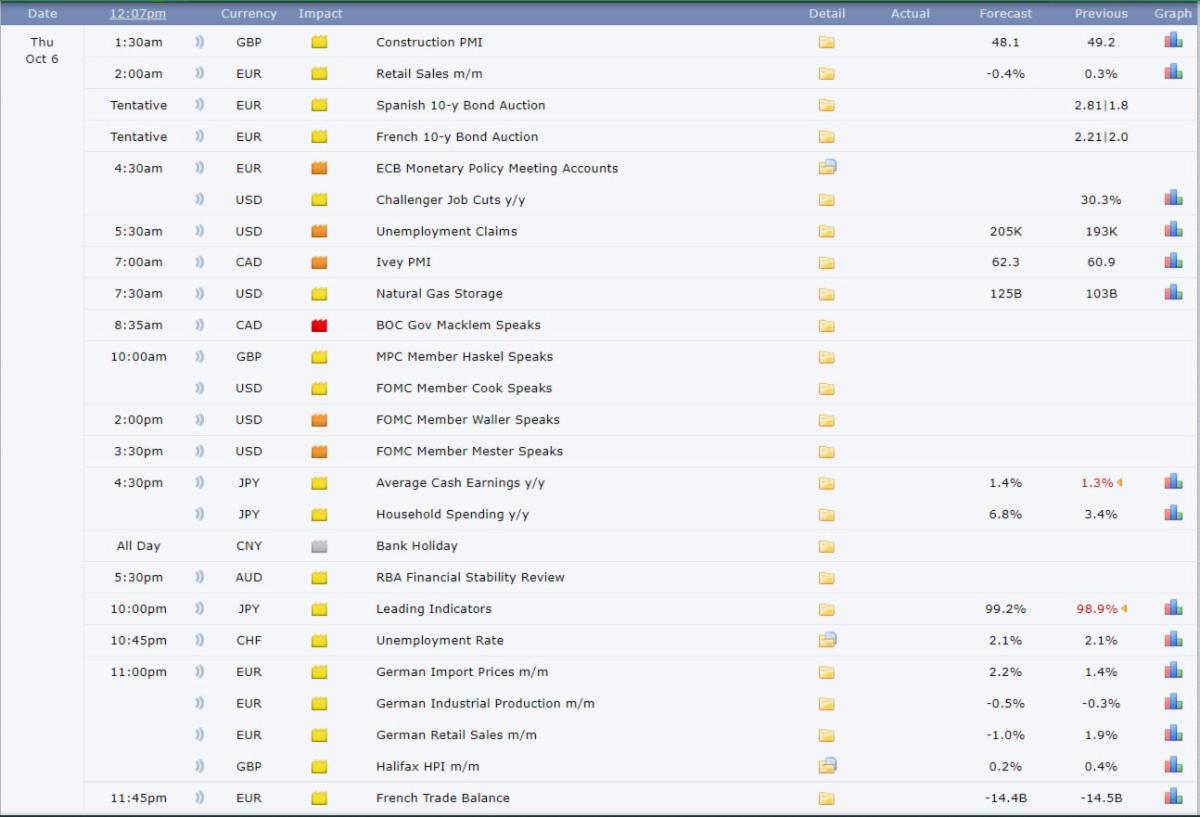Open detail folder for BOC Gov Macklem Speaks
Viewport: 1200px width, 817px height.
point(826,325)
